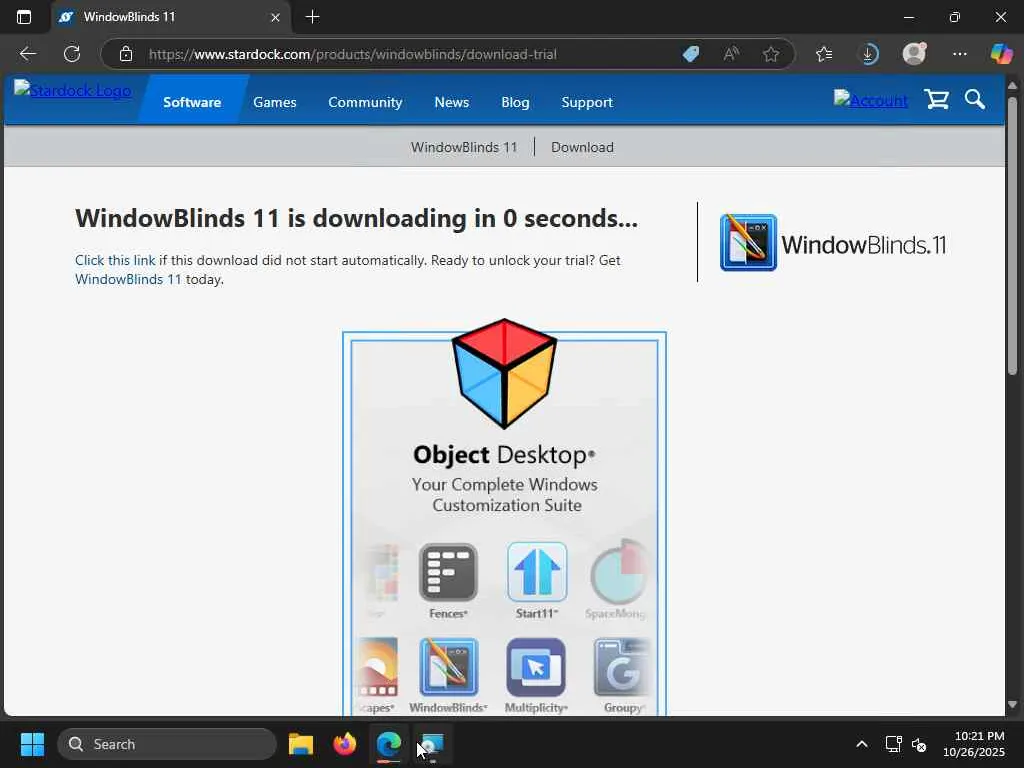Open the Stardock site search
This screenshot has height=768, width=1024.
coord(975,99)
